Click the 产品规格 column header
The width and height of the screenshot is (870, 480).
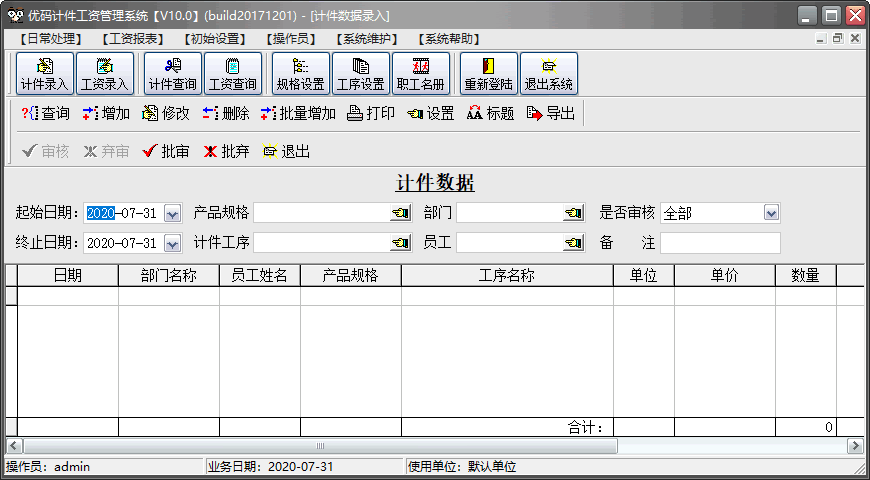pos(351,276)
